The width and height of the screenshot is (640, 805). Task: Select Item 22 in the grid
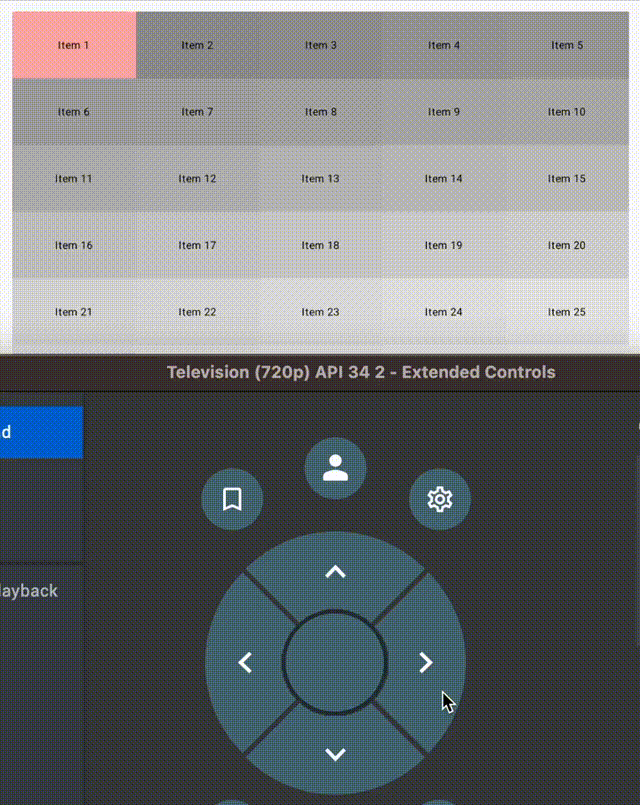(x=198, y=312)
